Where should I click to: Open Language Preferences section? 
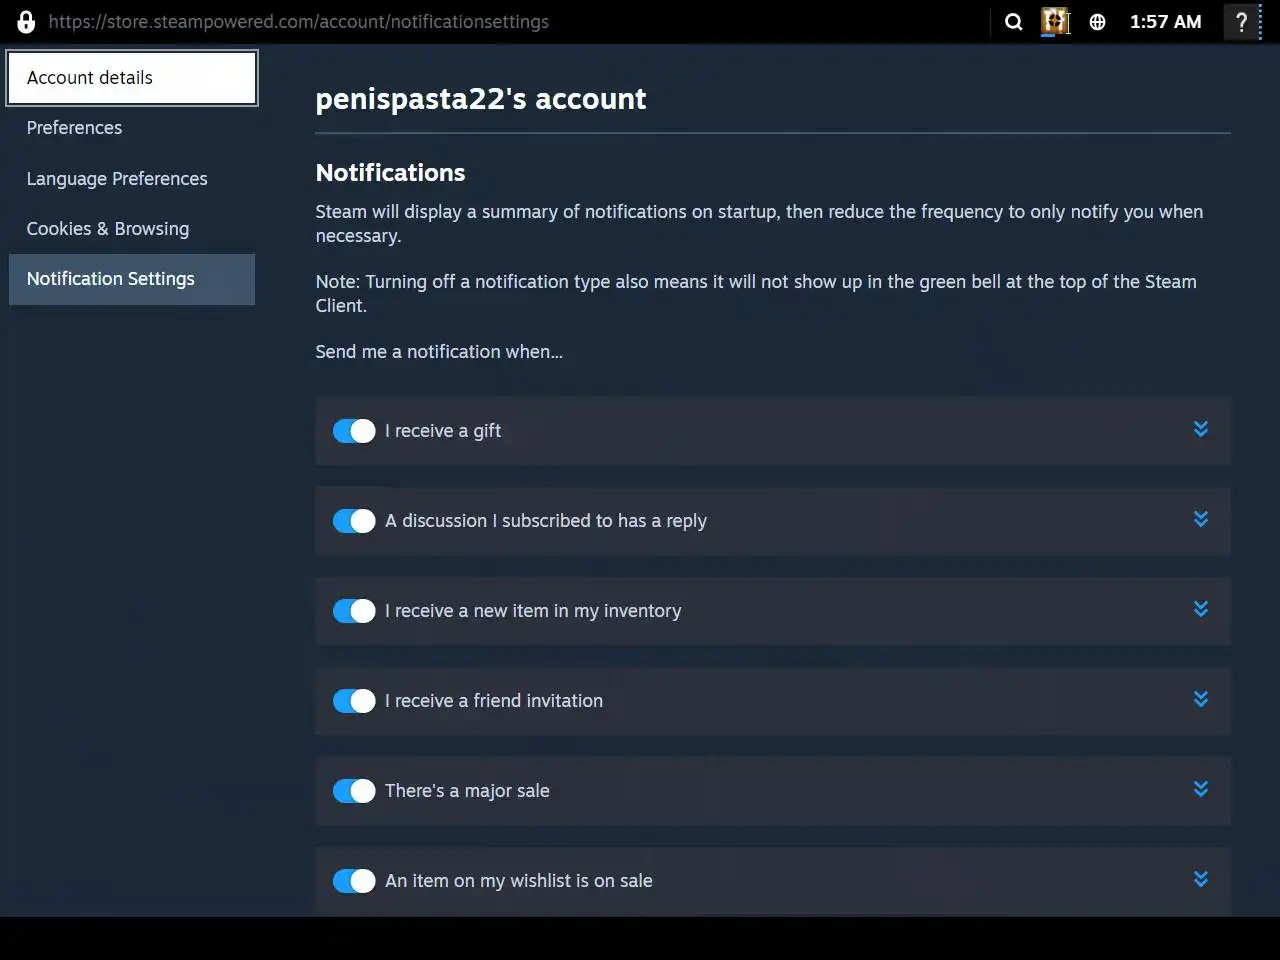[132, 179]
